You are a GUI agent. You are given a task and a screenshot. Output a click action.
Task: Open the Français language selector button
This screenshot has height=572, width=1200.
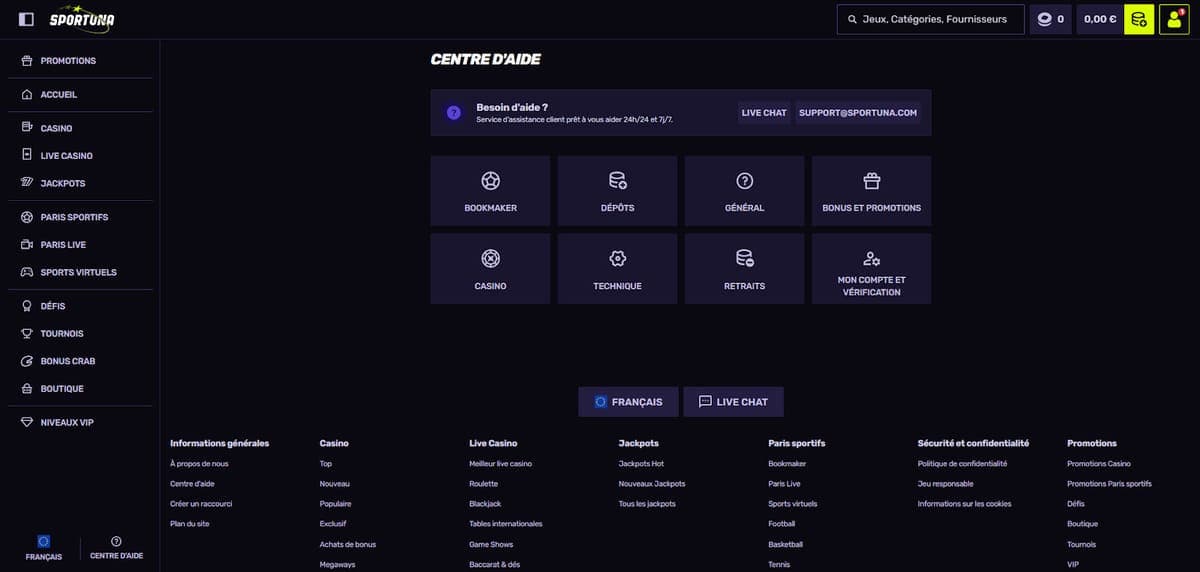(628, 402)
